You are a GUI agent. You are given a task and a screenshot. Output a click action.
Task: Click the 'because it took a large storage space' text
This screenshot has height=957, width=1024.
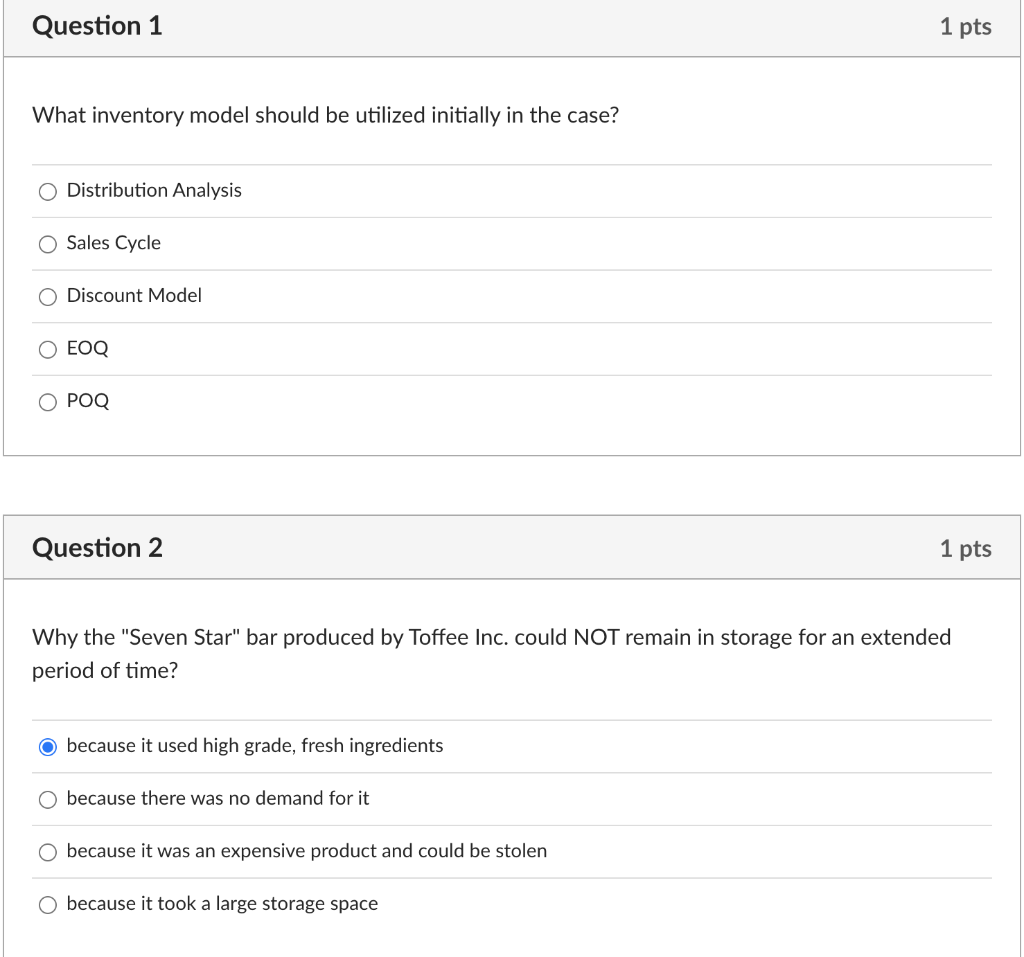pos(222,904)
